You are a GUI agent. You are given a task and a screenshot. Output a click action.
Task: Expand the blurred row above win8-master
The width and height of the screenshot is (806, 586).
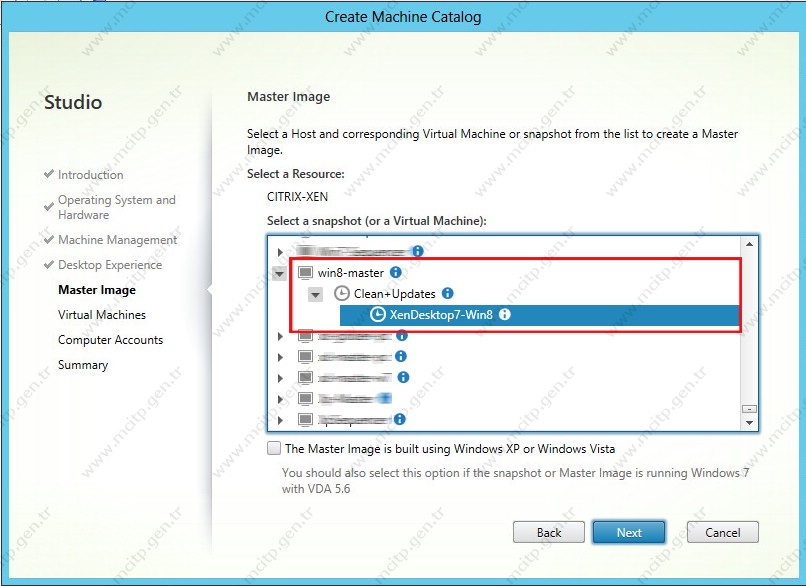(280, 252)
